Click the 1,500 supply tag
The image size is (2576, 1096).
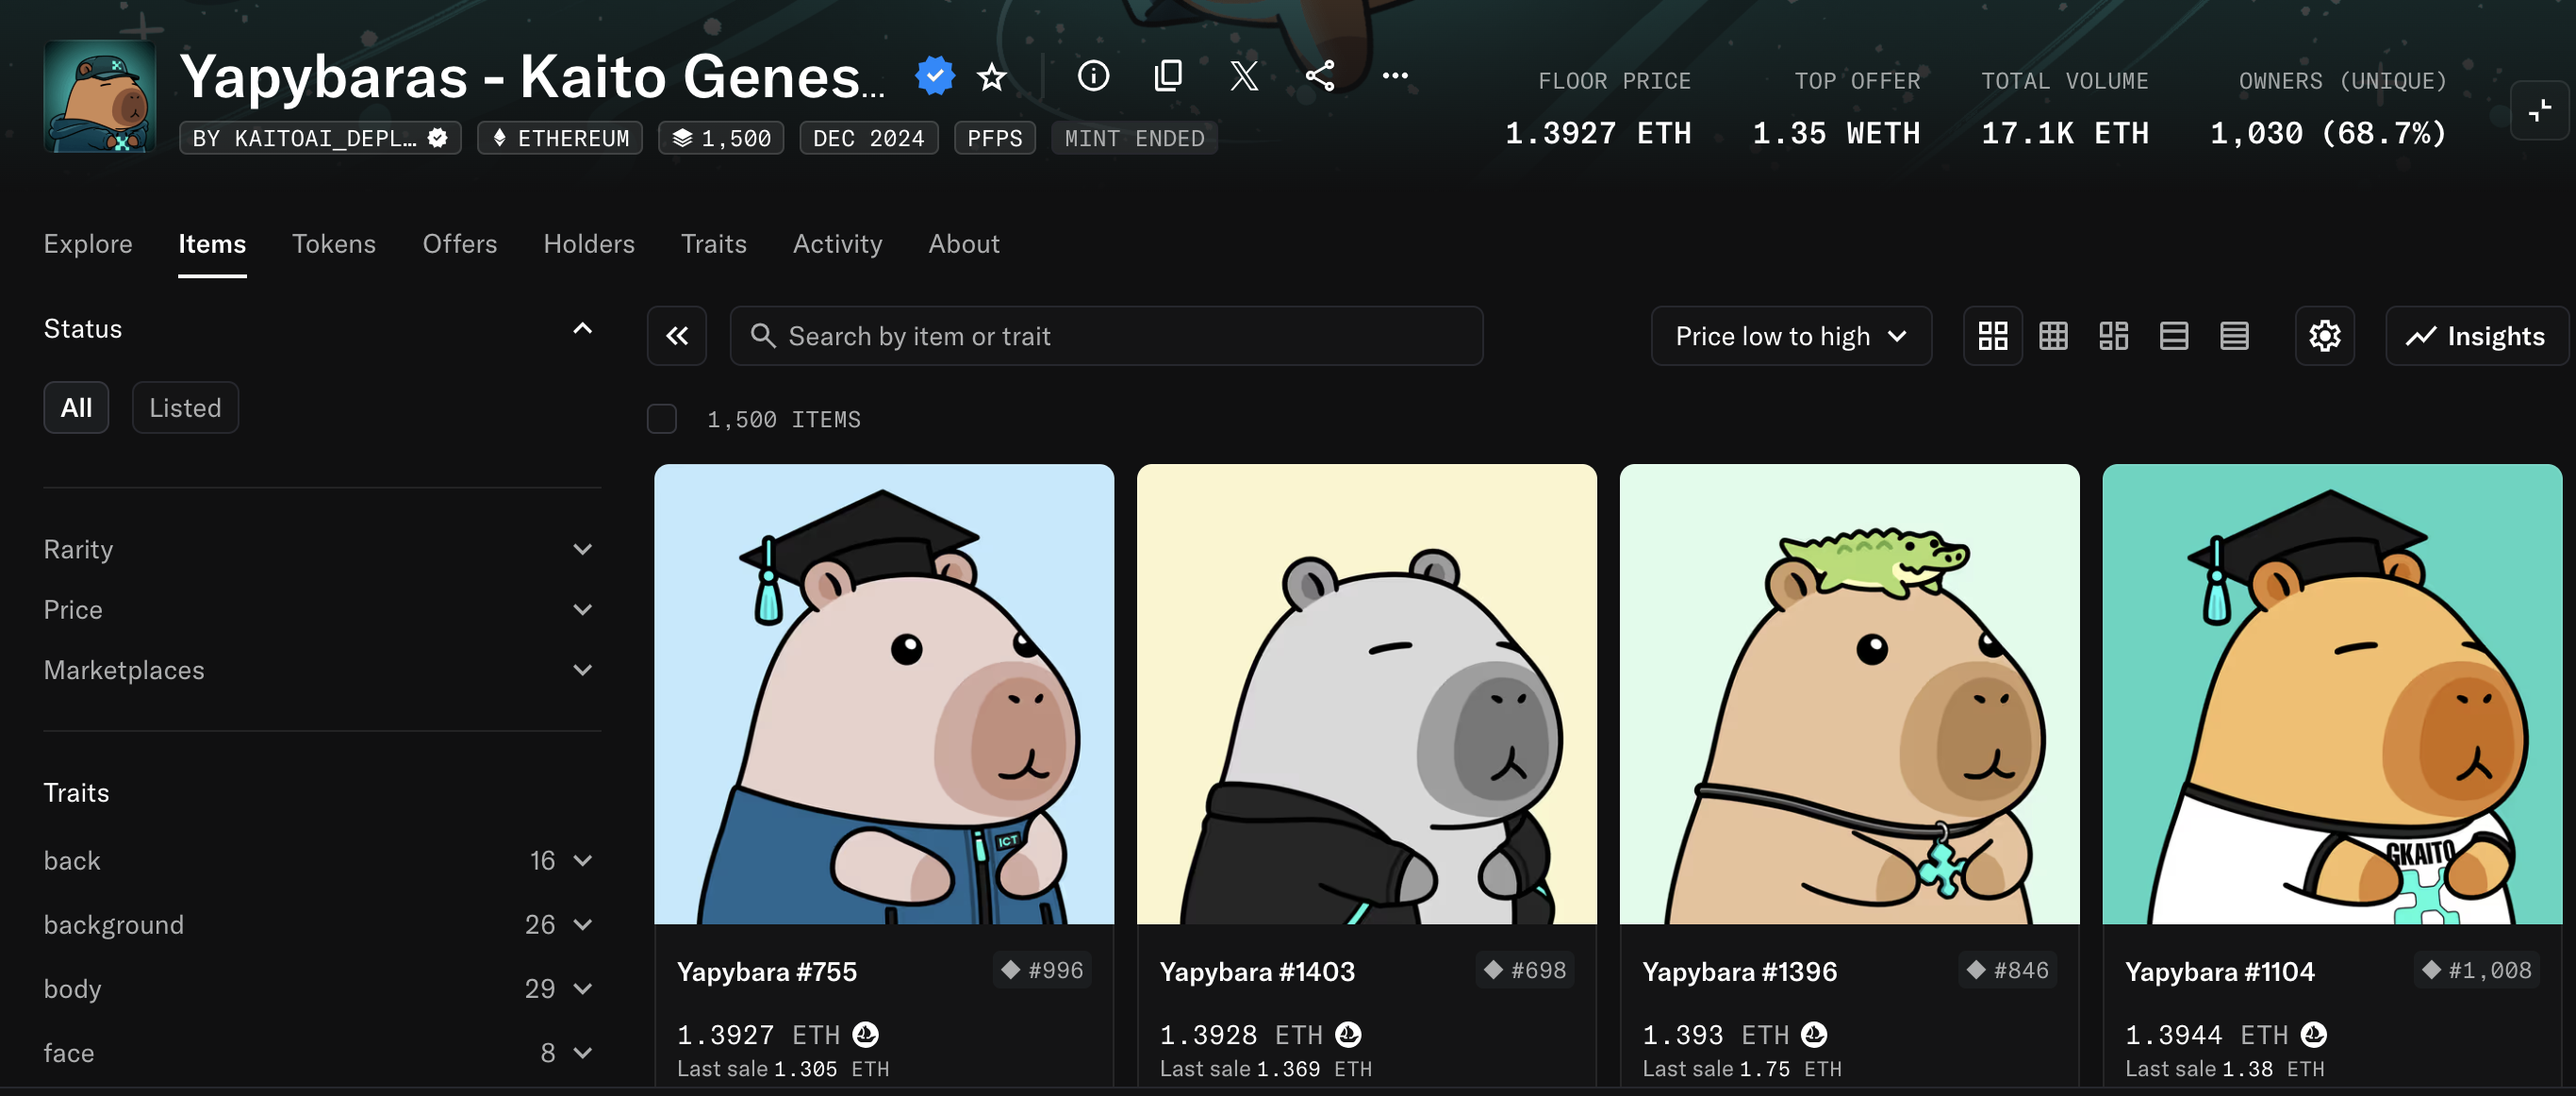pos(721,138)
